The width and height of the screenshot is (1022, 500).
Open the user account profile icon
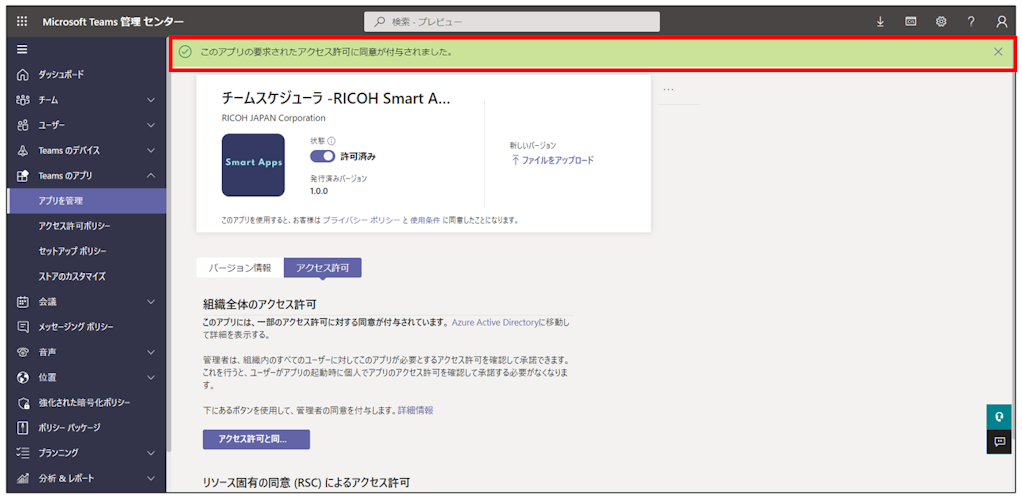coord(1002,22)
